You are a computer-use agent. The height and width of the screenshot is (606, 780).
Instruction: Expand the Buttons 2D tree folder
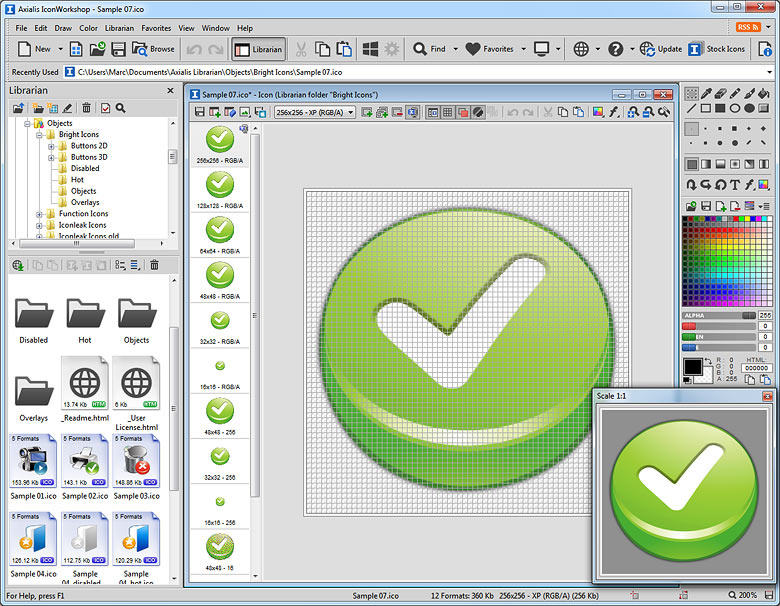(50, 146)
